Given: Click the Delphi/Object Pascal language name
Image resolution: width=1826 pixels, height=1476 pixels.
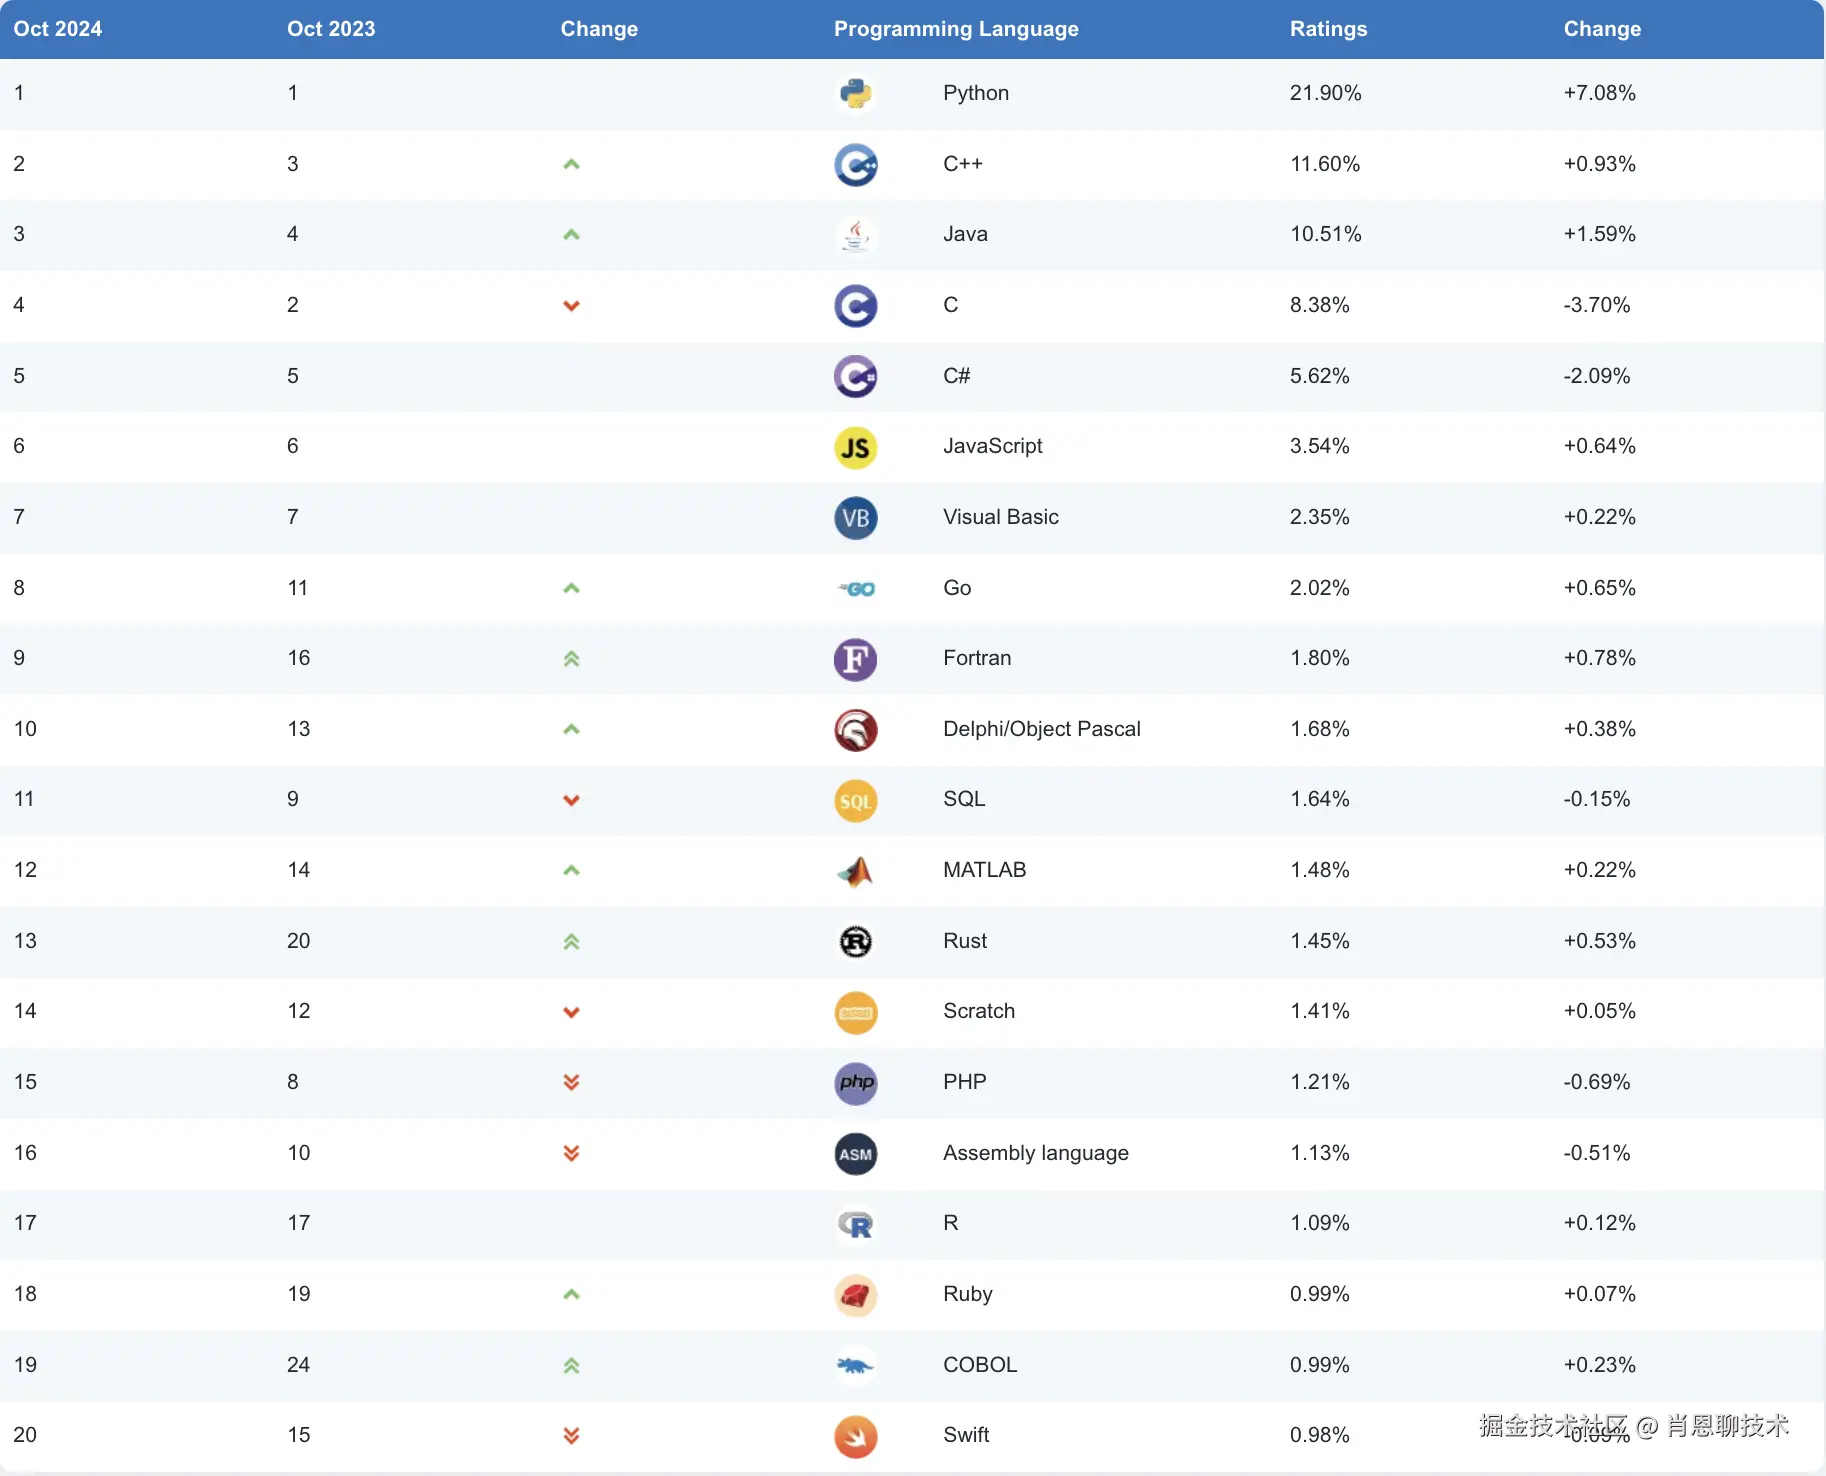Looking at the screenshot, I should [1041, 729].
